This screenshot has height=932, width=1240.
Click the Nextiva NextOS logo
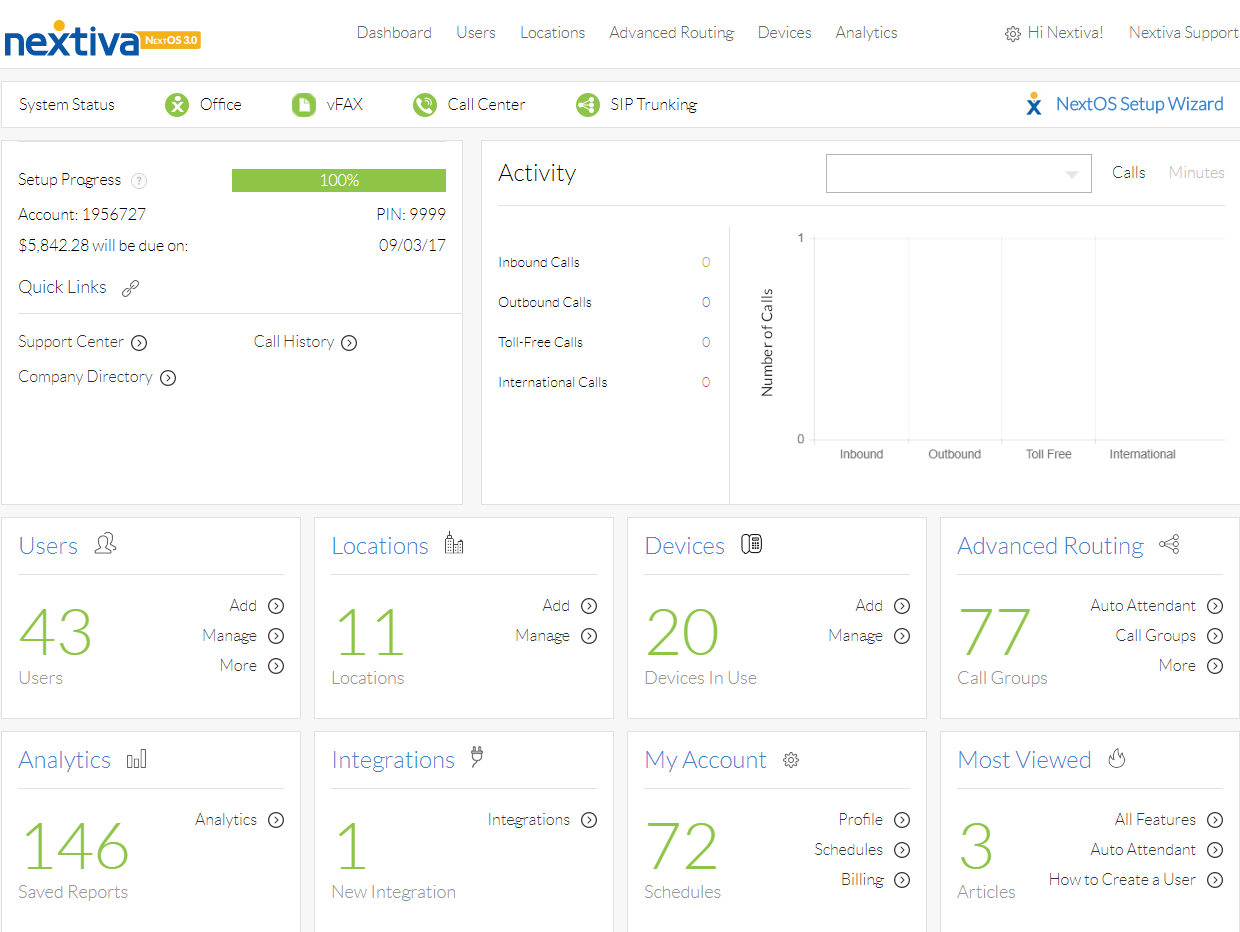[x=103, y=39]
